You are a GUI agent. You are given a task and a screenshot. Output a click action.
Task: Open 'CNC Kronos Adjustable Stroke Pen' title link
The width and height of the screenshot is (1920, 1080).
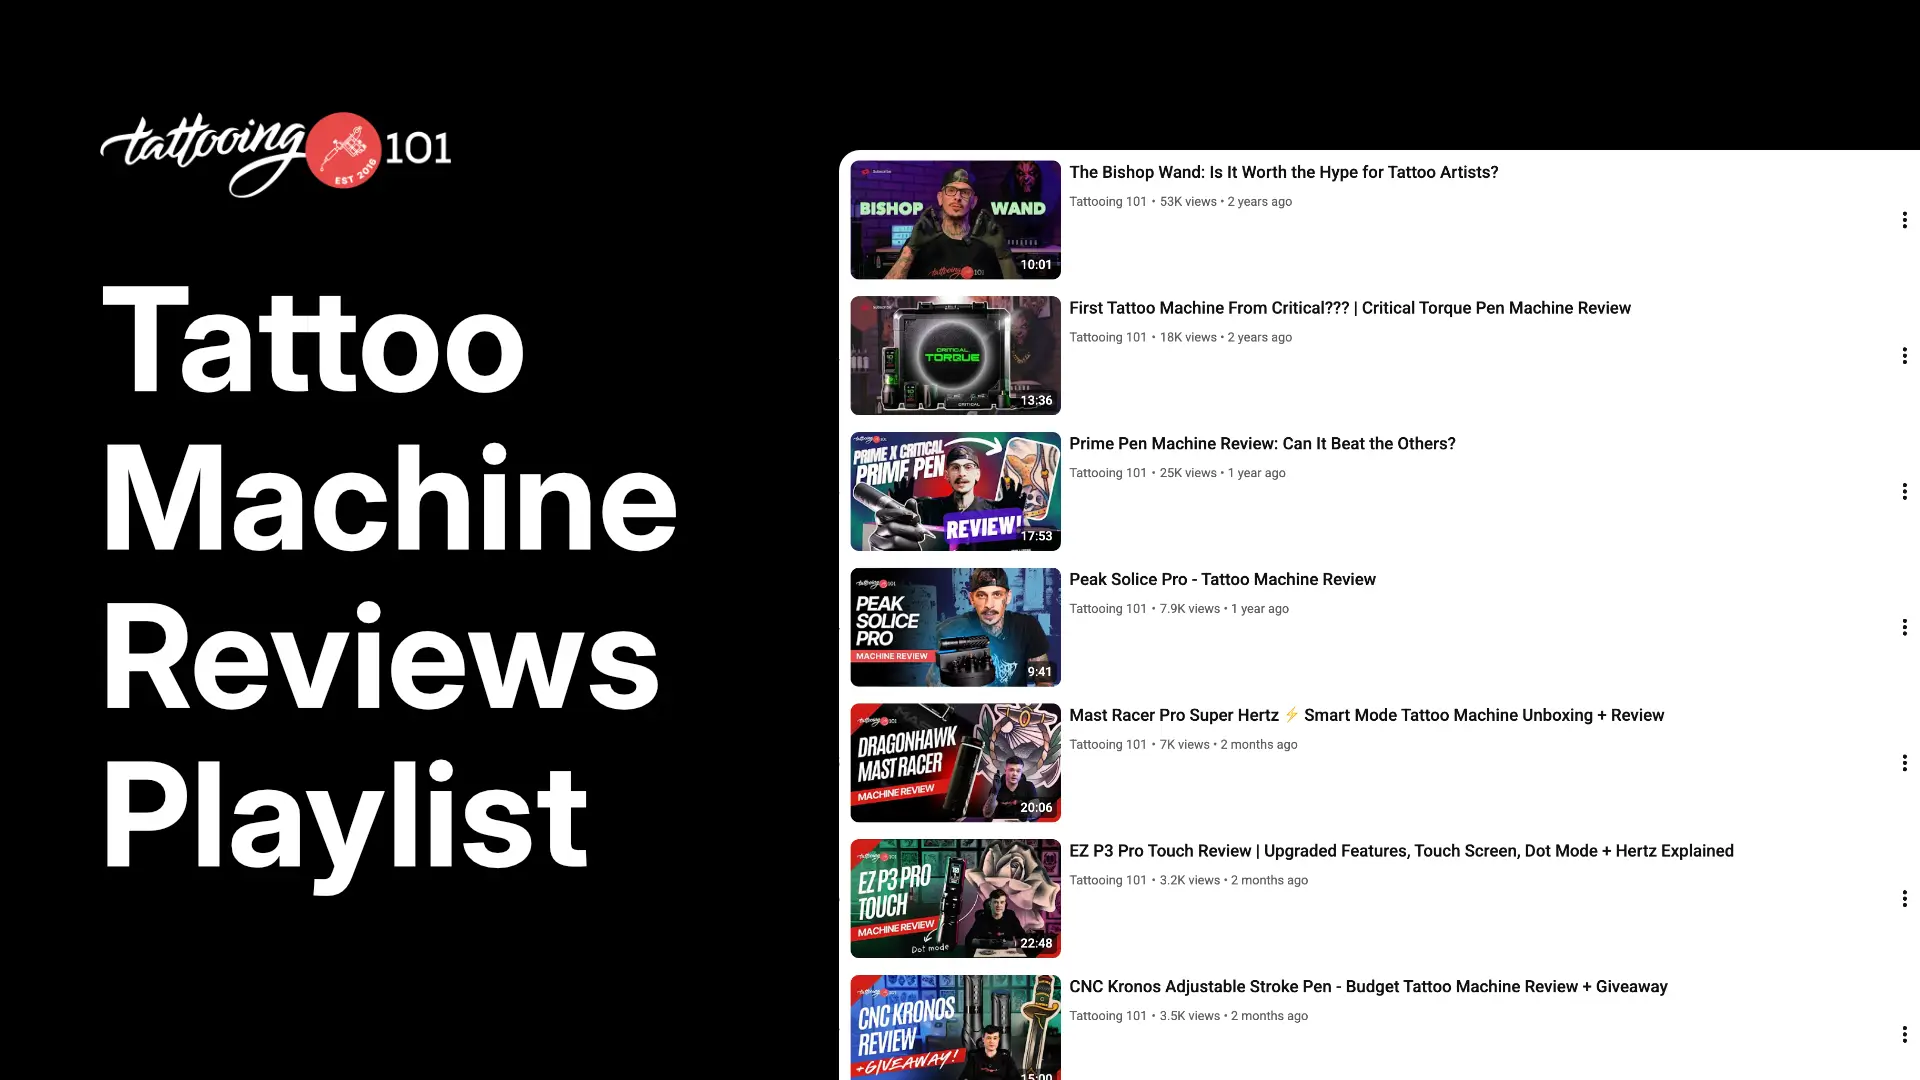click(x=1368, y=986)
